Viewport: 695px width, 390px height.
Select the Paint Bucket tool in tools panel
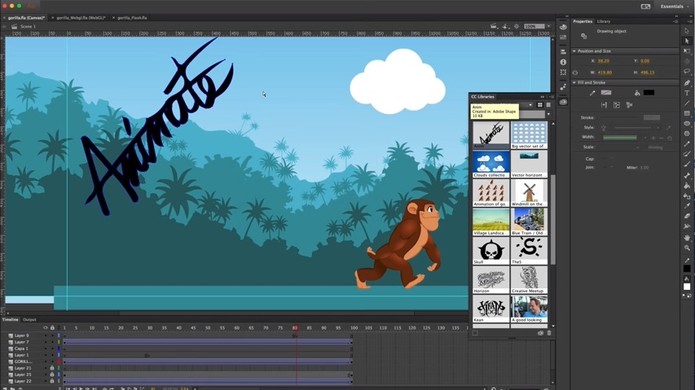click(x=687, y=186)
